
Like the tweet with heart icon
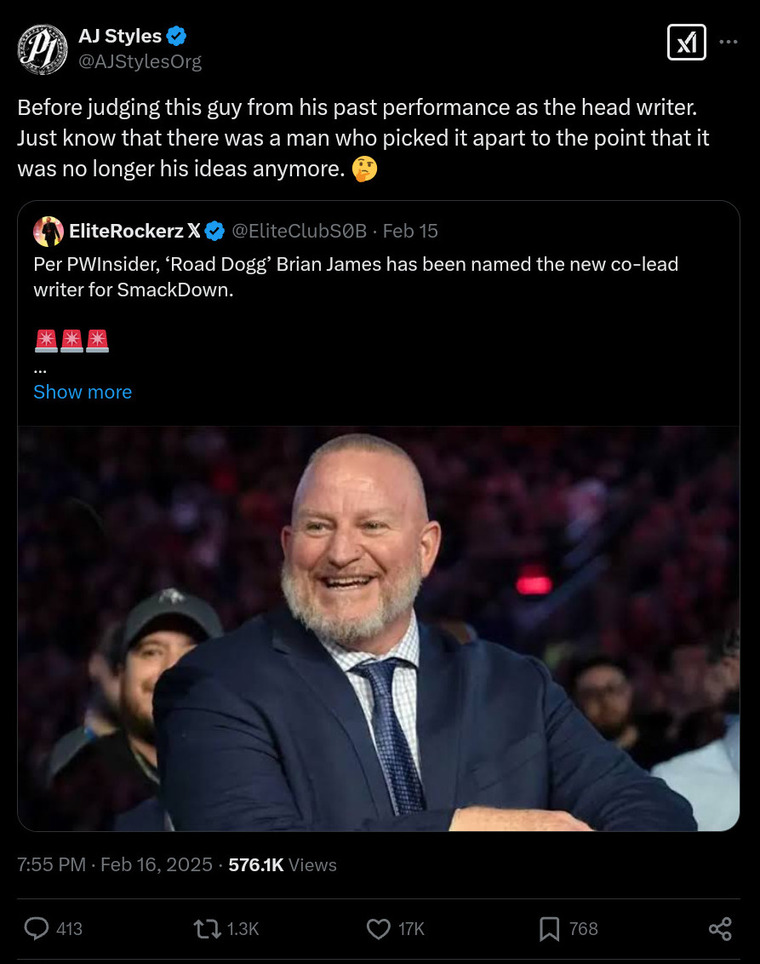(x=378, y=928)
